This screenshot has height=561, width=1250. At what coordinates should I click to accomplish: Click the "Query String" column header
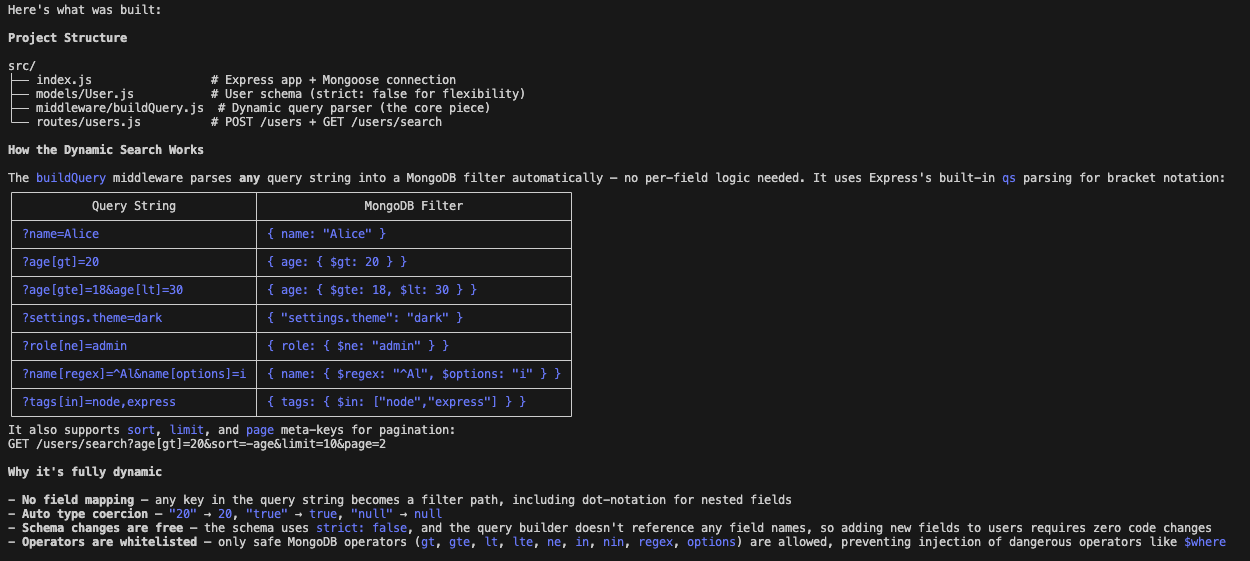click(x=133, y=206)
